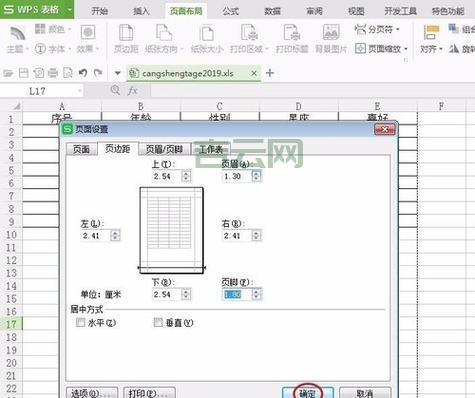Click the 页脚 (Footer) margin input field

[x=237, y=294]
